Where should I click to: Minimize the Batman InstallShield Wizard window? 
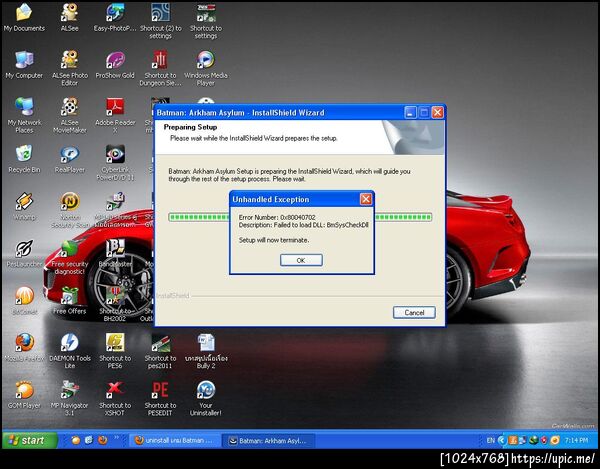pyautogui.click(x=410, y=112)
